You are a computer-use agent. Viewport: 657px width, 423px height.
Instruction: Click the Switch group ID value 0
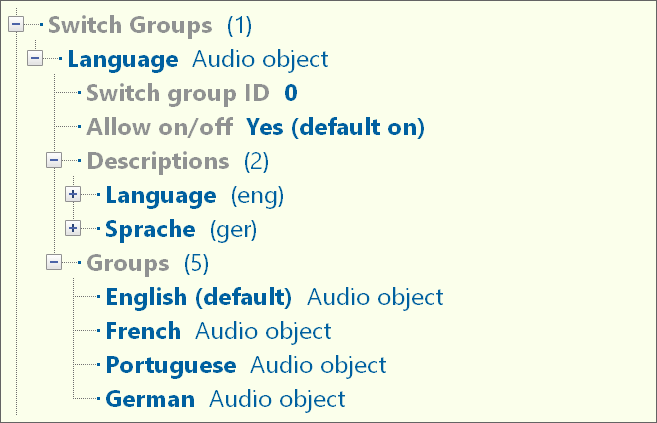(291, 93)
